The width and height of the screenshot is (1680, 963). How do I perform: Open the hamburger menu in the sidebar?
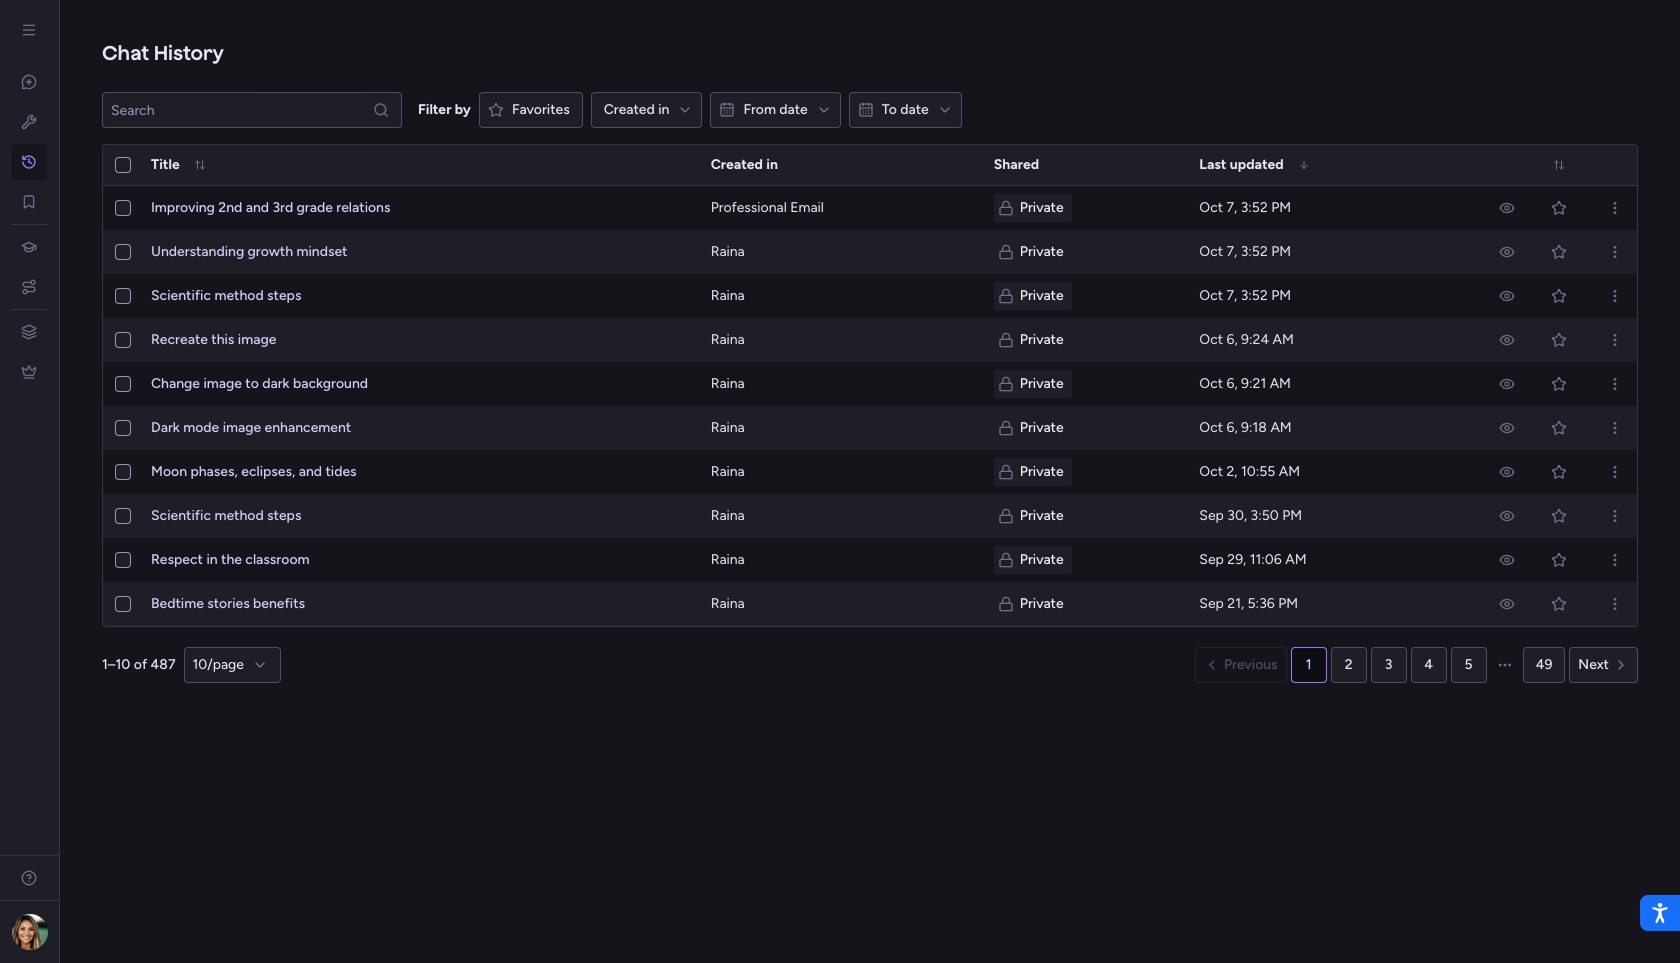coord(29,30)
